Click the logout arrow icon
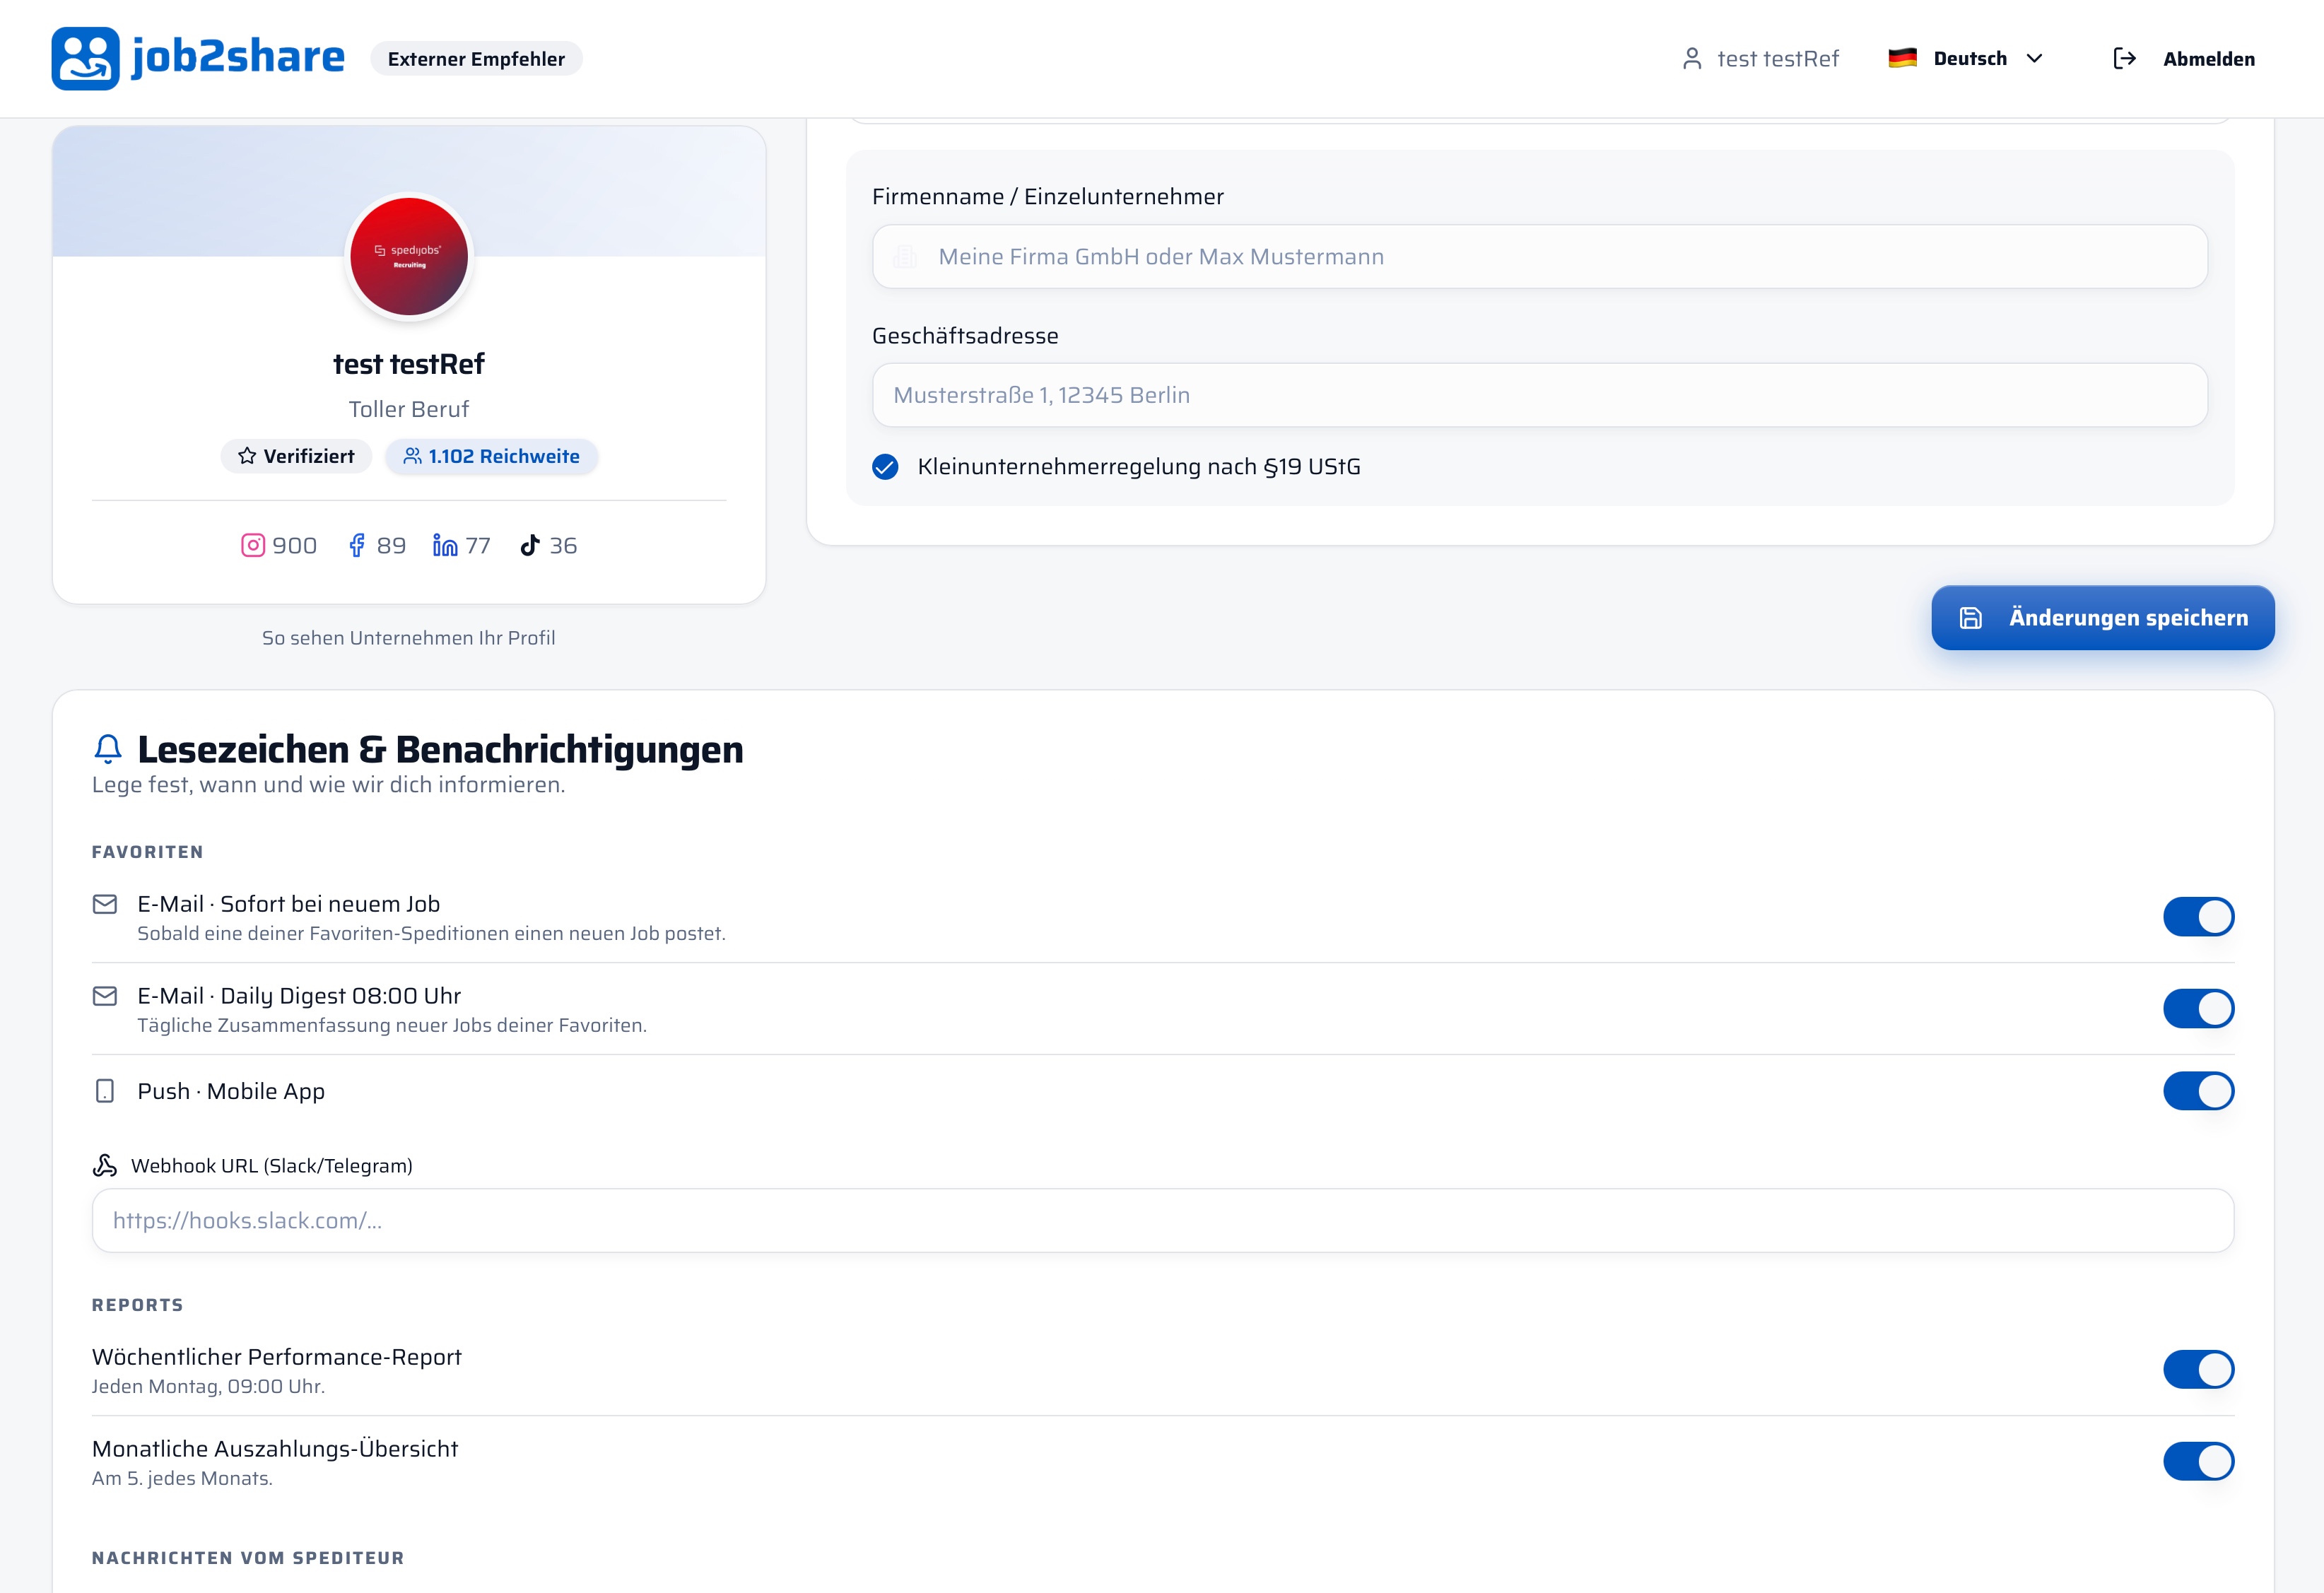The height and width of the screenshot is (1593, 2324). [x=2125, y=59]
